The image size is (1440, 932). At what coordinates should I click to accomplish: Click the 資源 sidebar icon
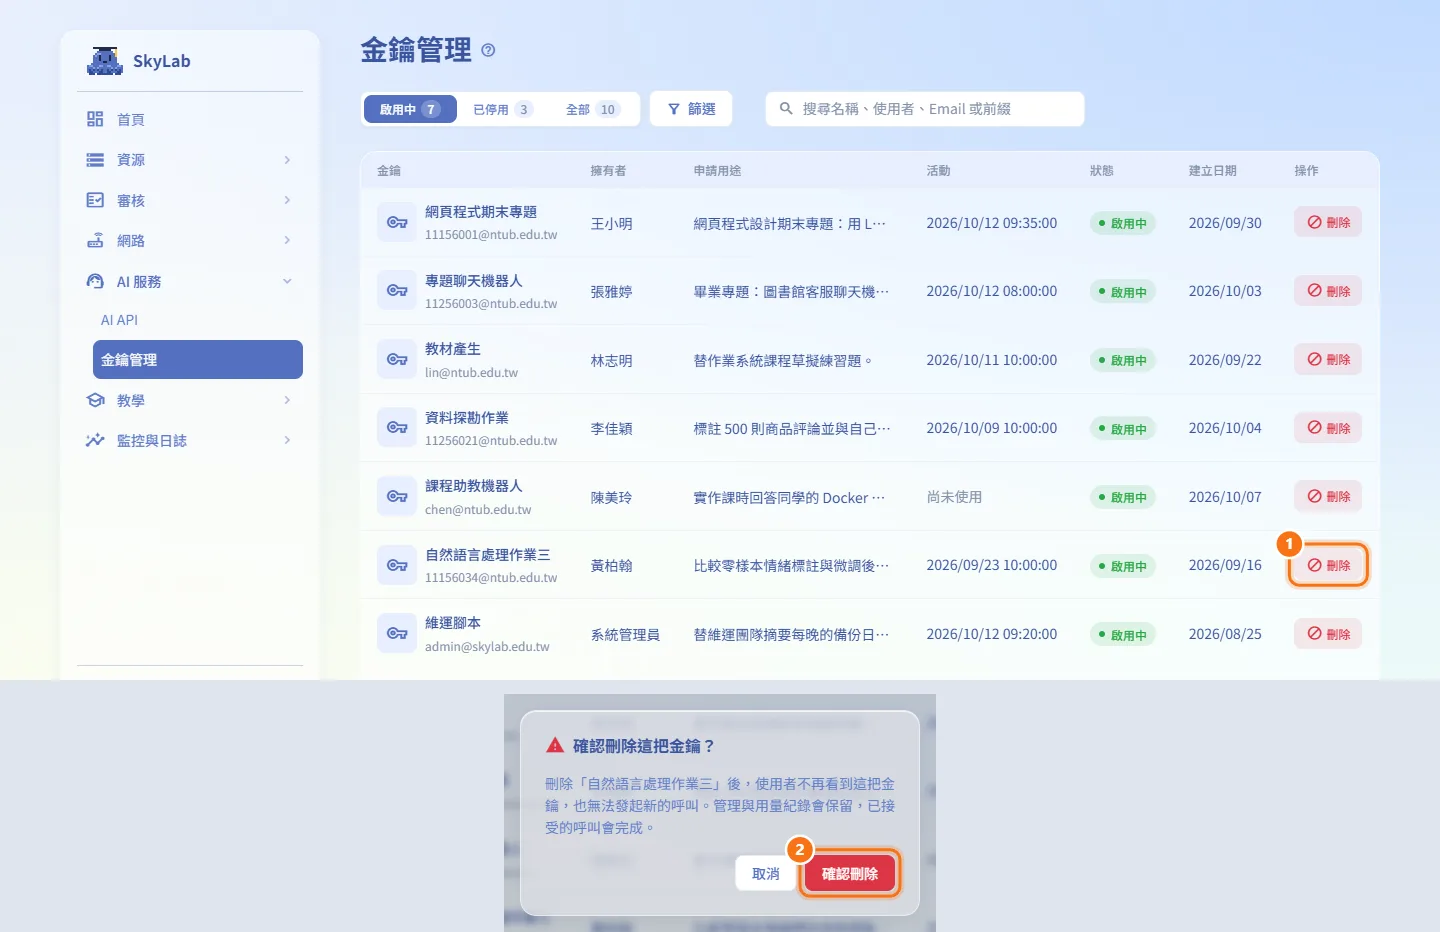coord(95,160)
